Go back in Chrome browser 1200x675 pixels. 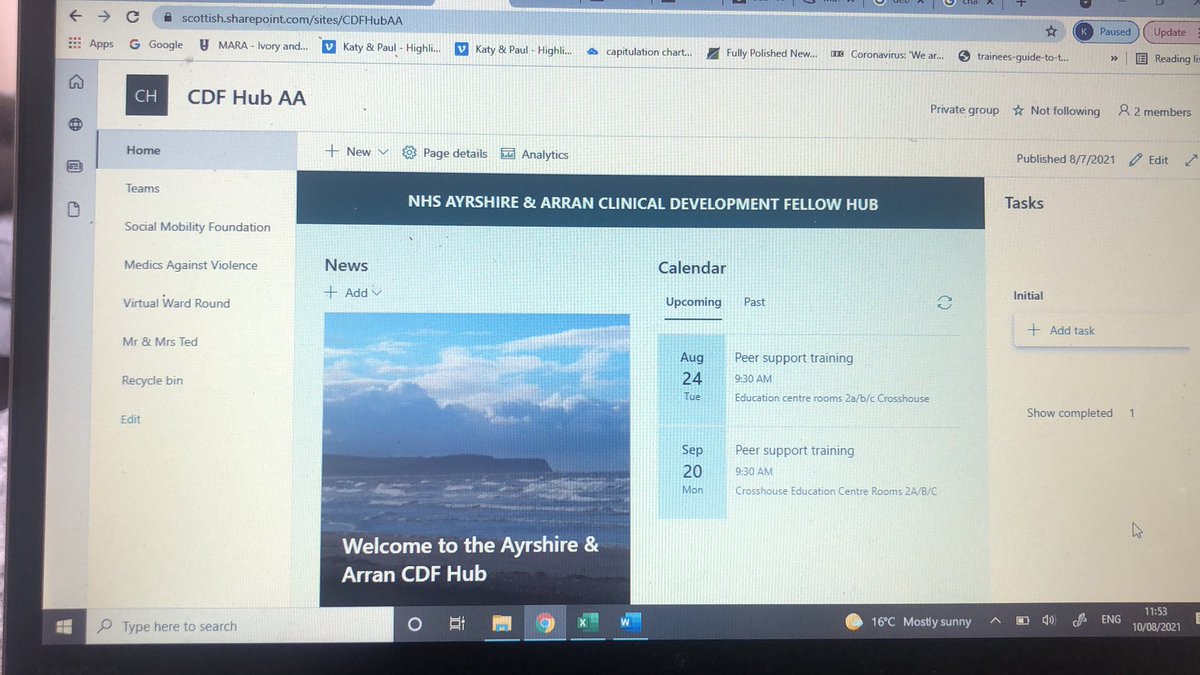[x=76, y=17]
